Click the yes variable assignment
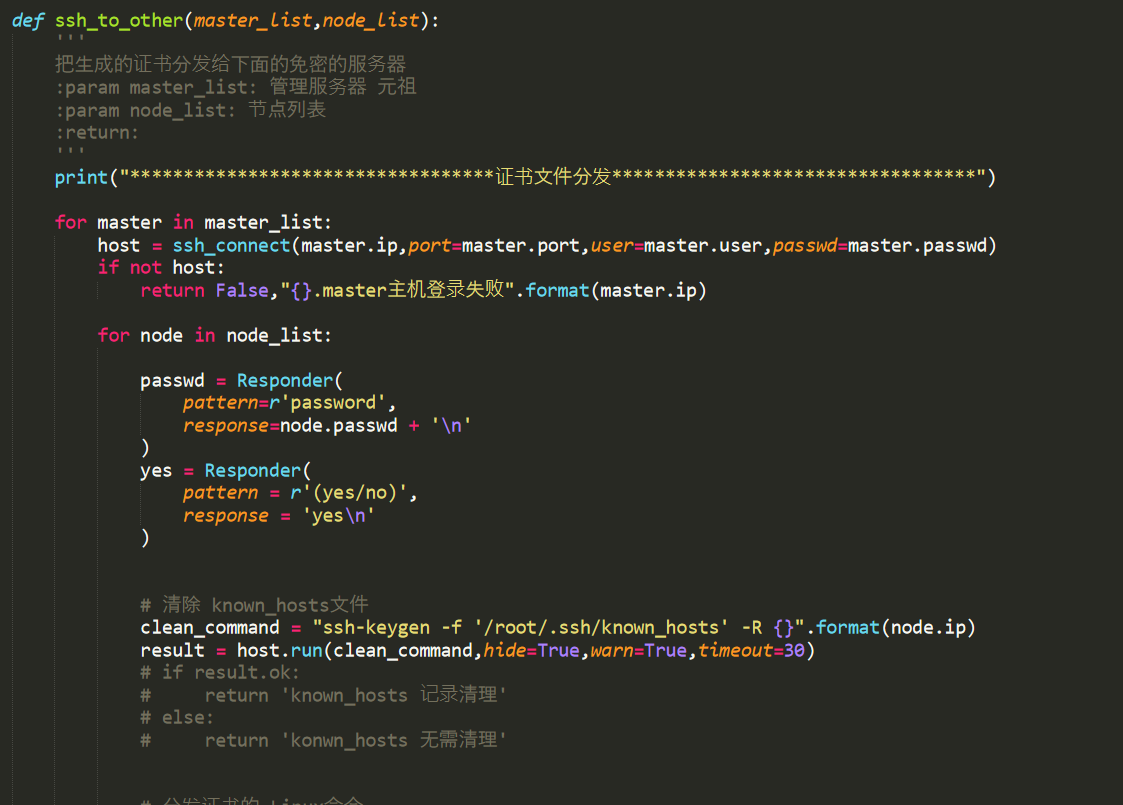 [x=156, y=471]
